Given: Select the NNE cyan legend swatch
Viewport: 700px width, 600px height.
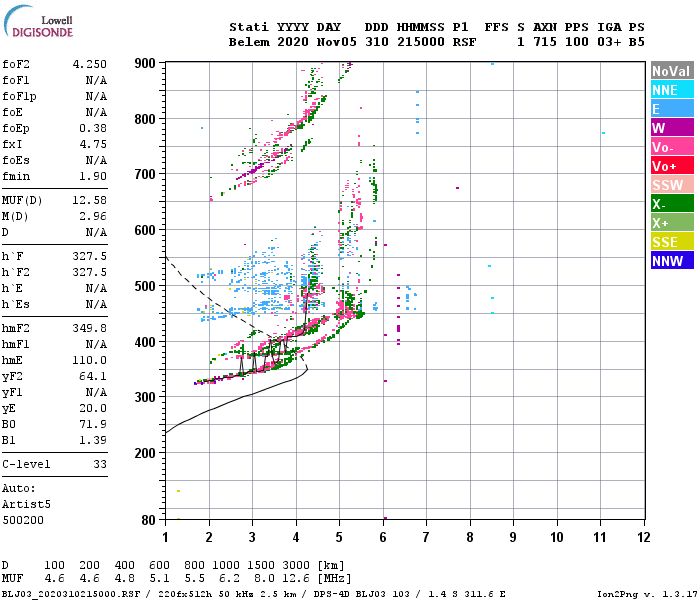Looking at the screenshot, I should click(x=672, y=90).
